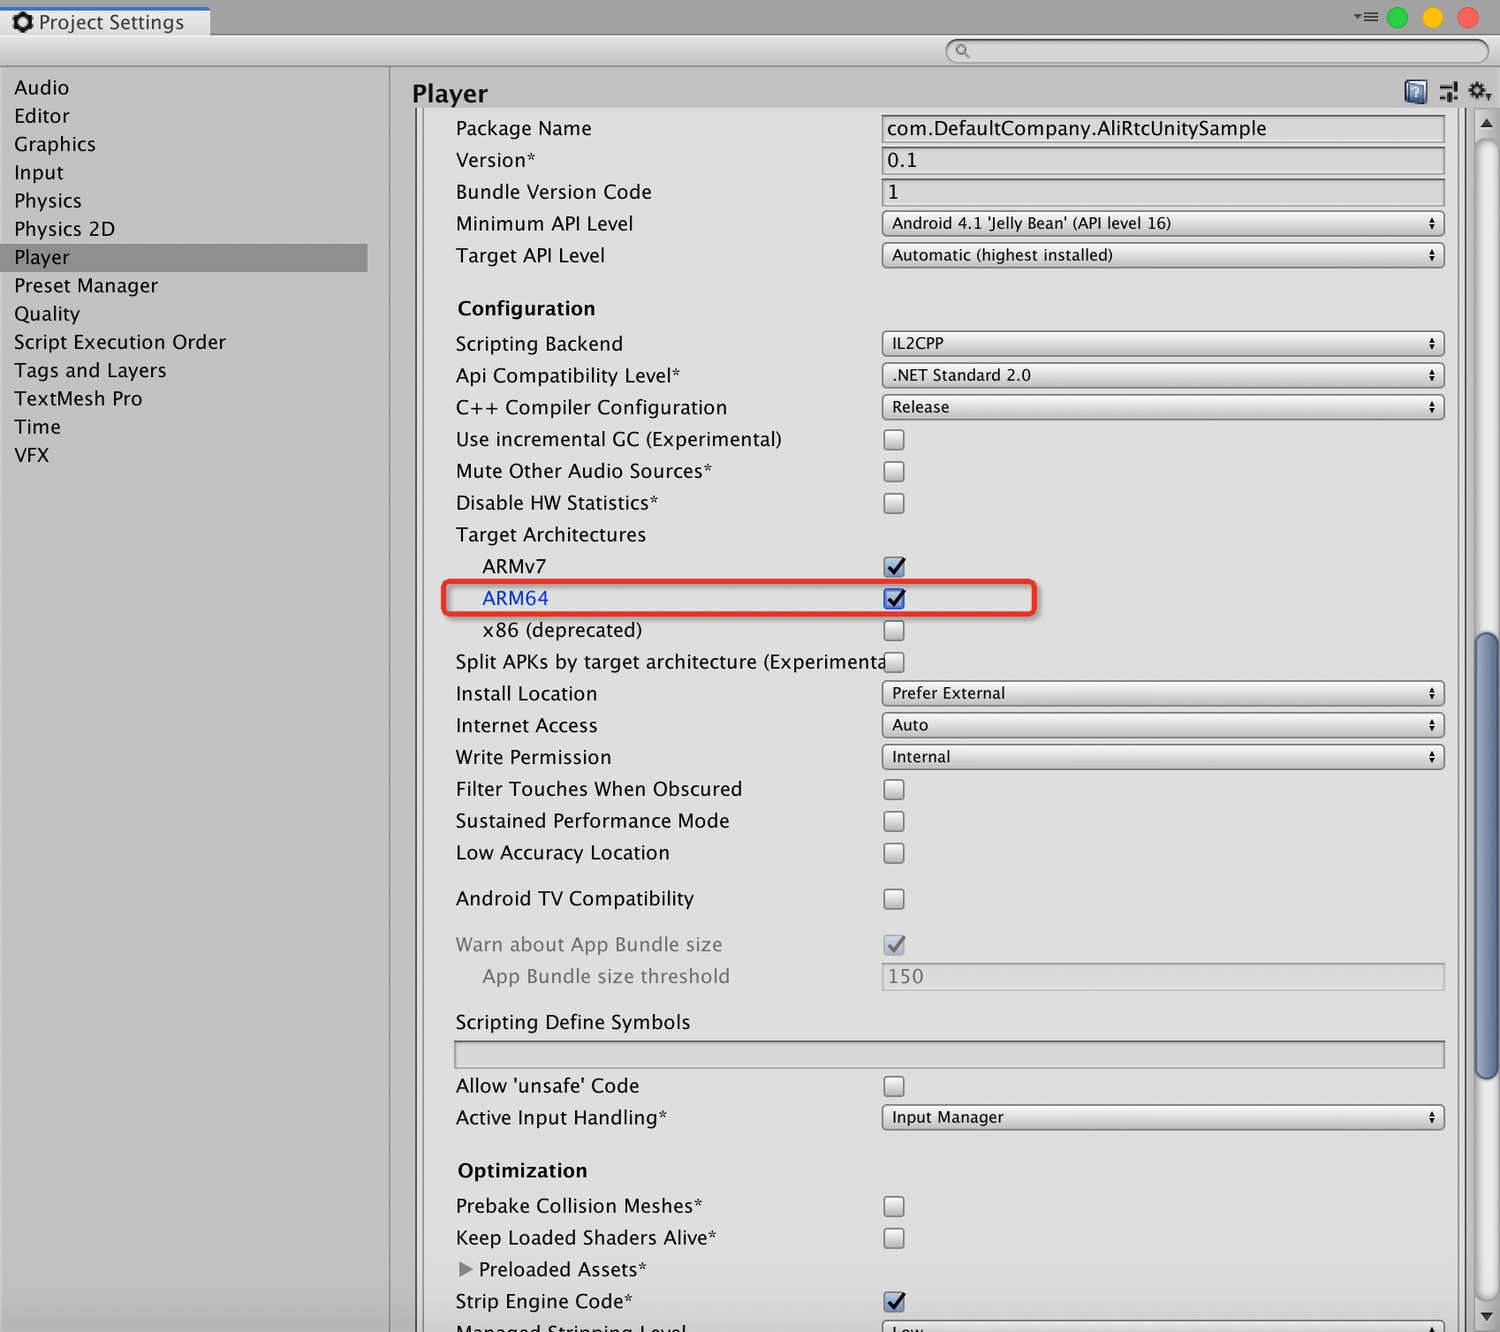Uncheck the ARM64 architecture checkbox

coord(894,598)
